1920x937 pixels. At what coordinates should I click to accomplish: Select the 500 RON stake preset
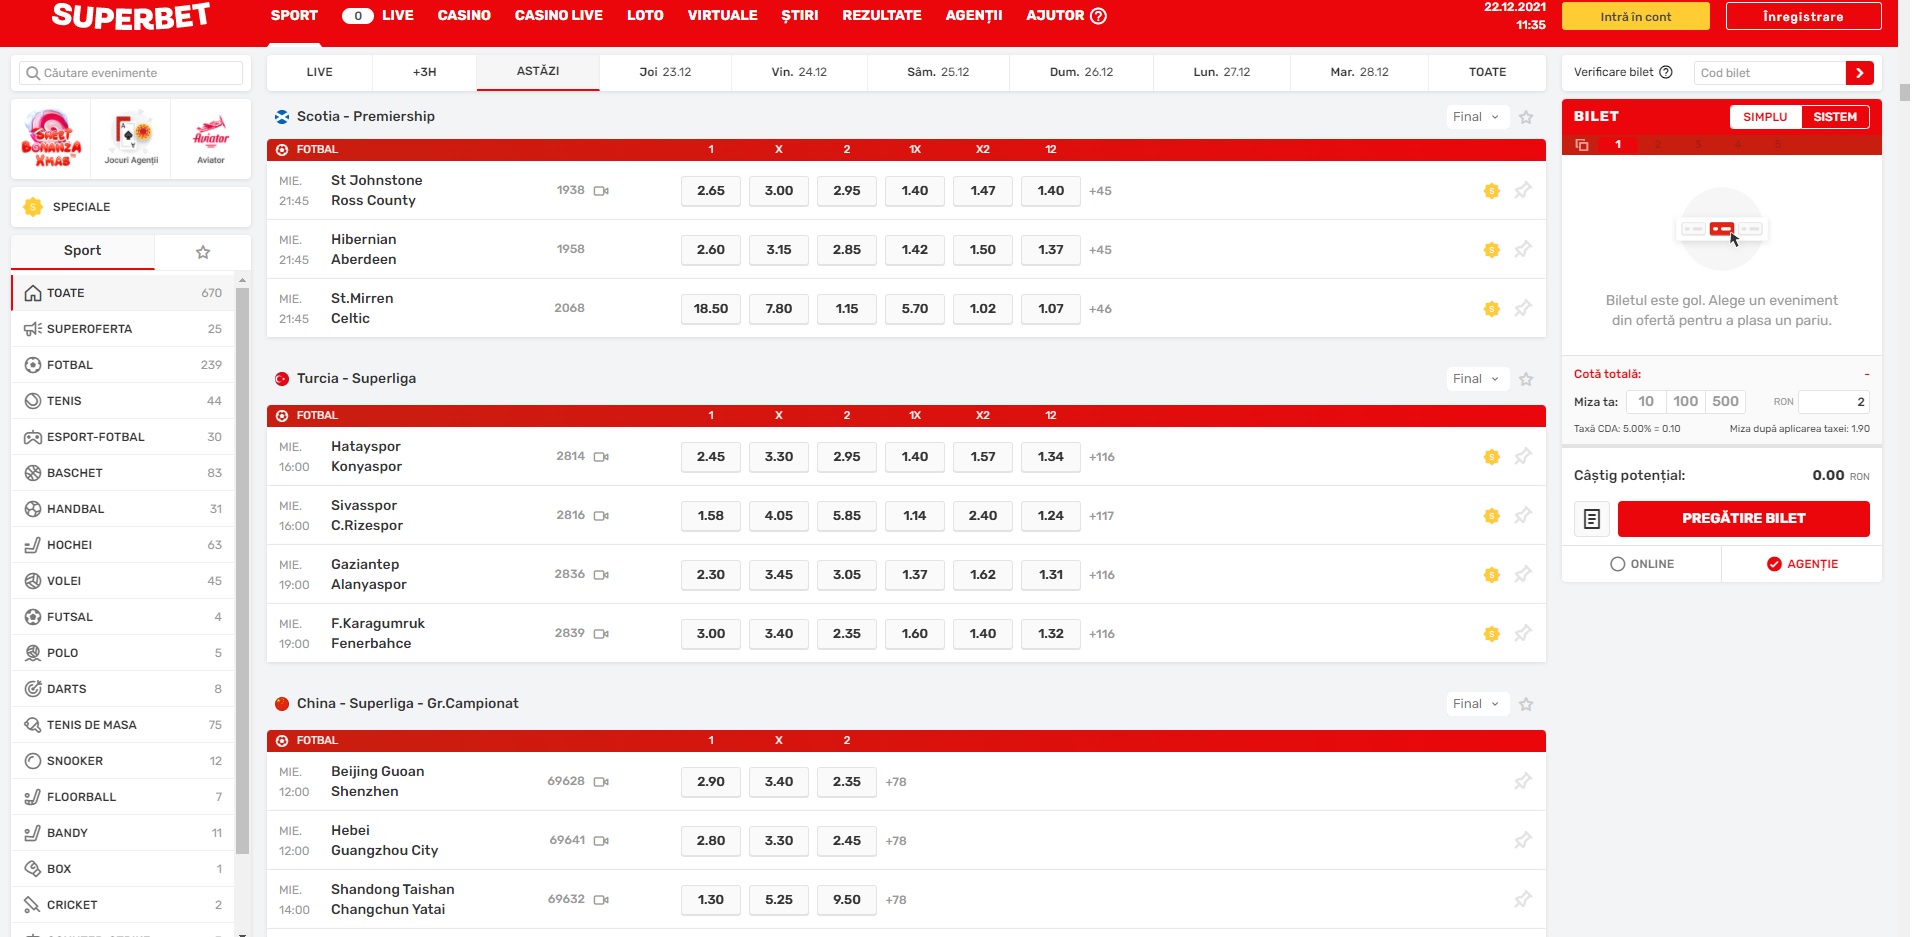[x=1726, y=402]
